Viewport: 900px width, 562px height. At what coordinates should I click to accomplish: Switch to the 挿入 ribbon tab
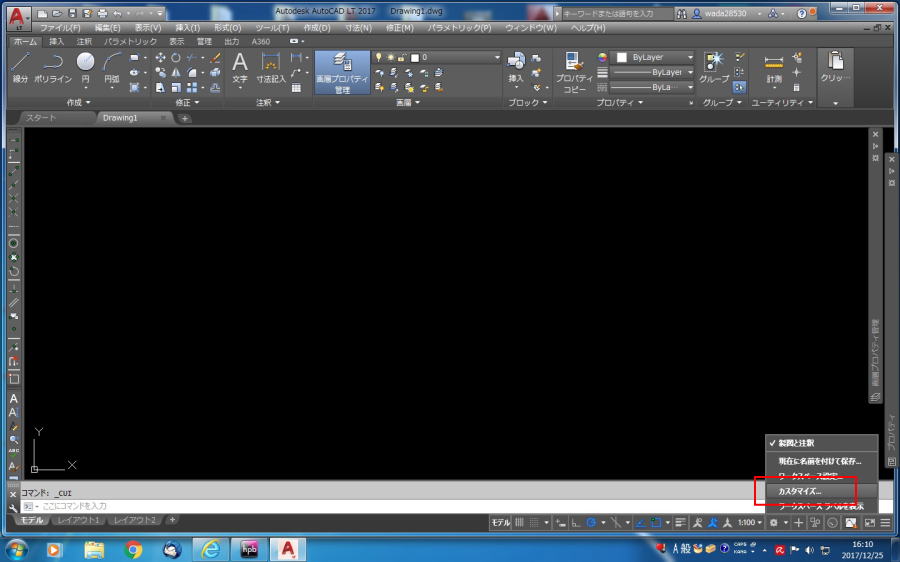(x=56, y=41)
